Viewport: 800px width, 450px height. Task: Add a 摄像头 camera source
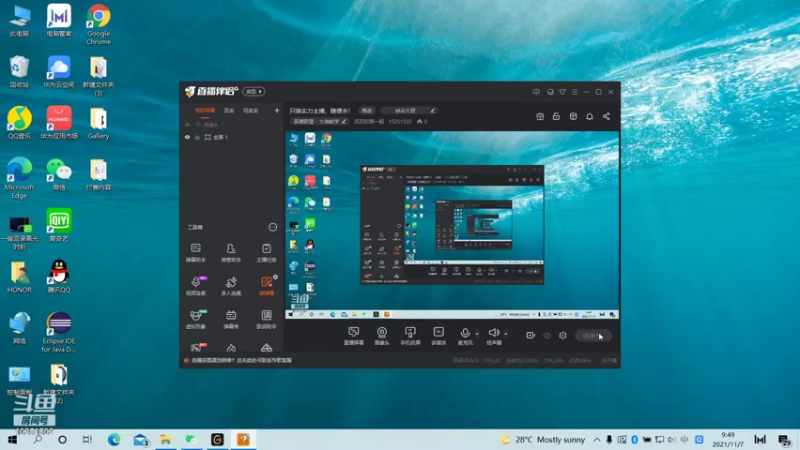tap(382, 336)
